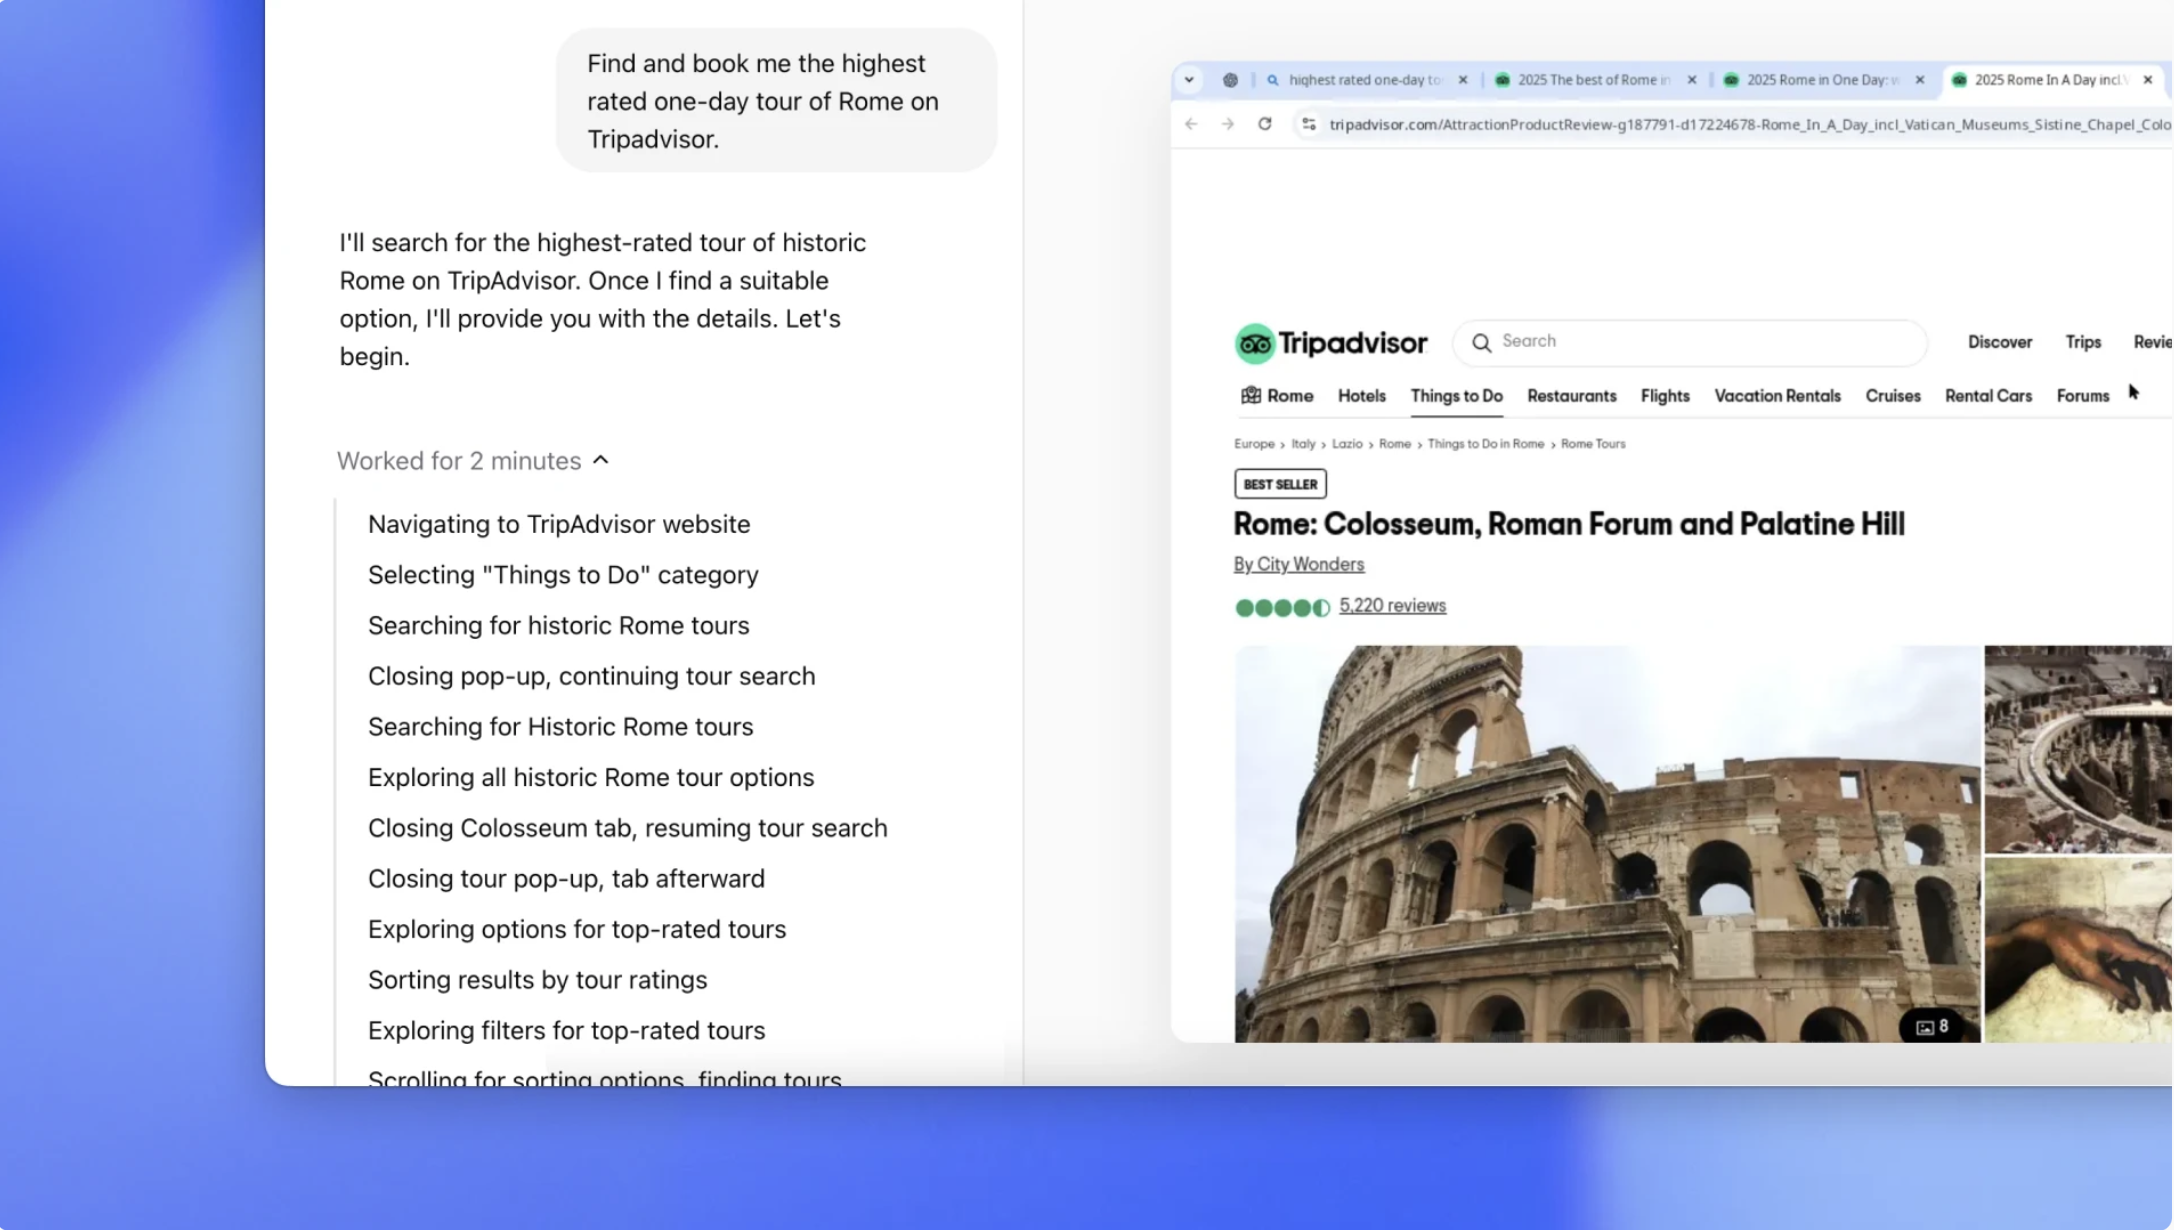The height and width of the screenshot is (1230, 2174).
Task: Click the TripAdvisor logo/home icon
Action: tap(1329, 340)
